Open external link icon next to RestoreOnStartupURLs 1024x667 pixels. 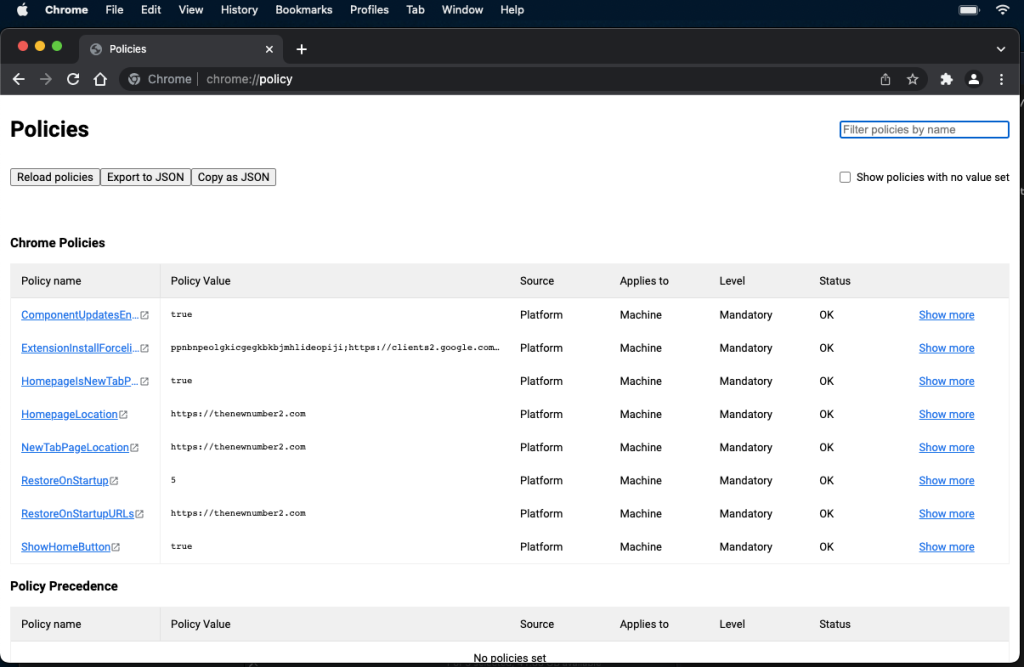click(140, 514)
